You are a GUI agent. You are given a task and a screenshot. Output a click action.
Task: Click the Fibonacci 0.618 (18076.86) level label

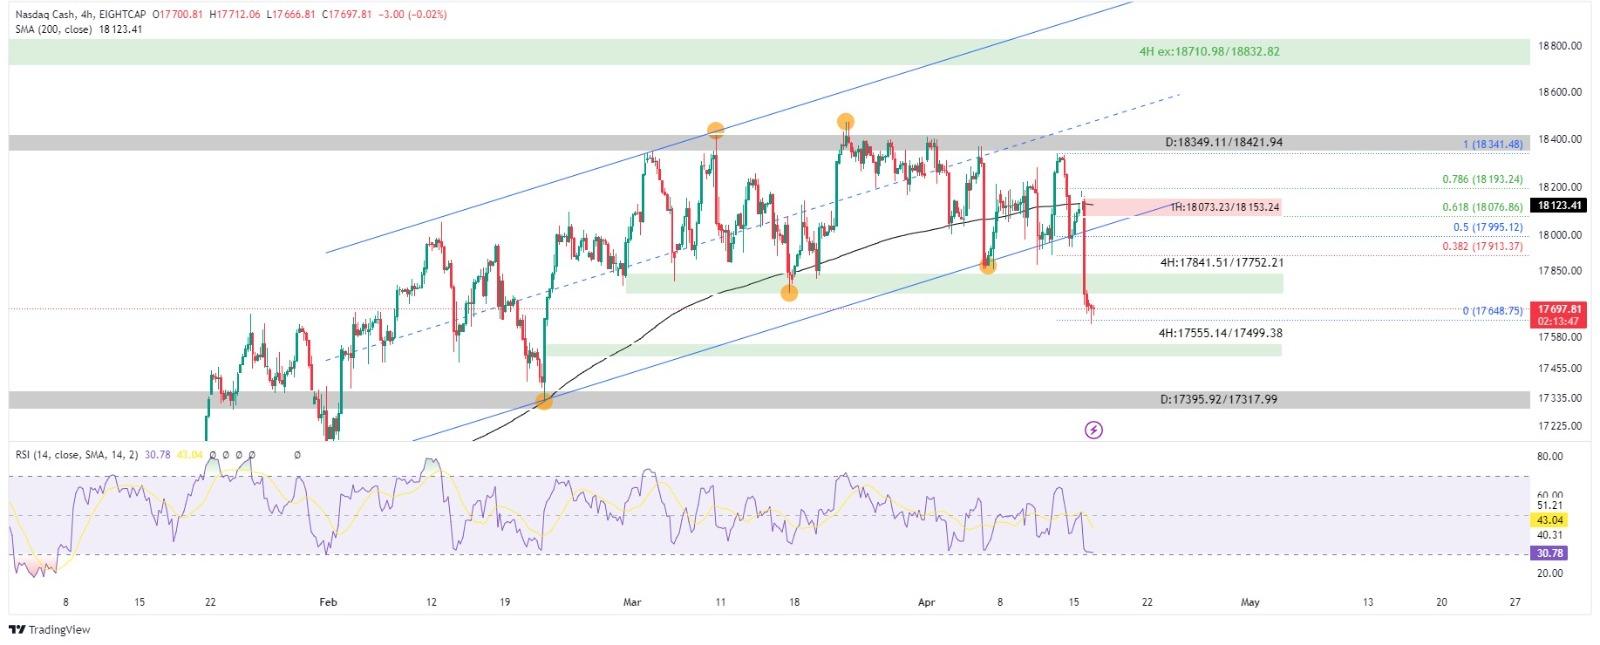[x=1483, y=208]
